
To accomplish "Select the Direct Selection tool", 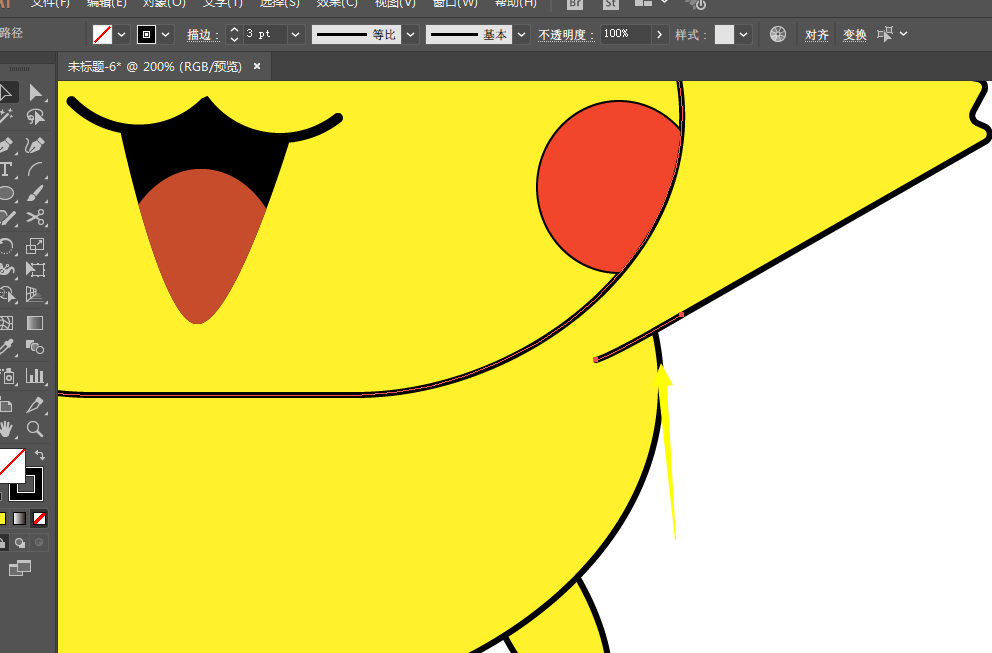I will (35, 93).
